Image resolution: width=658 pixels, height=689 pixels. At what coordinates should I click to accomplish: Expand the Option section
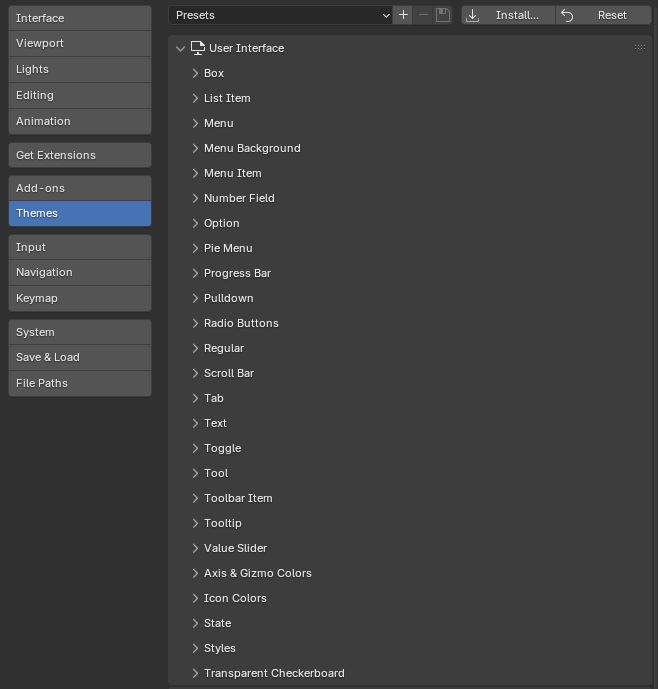click(195, 224)
